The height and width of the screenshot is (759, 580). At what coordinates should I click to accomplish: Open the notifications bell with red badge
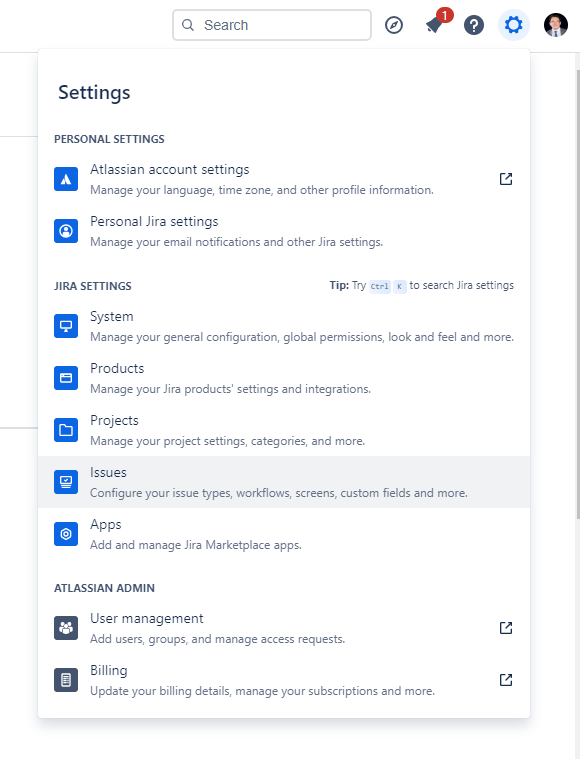point(437,22)
